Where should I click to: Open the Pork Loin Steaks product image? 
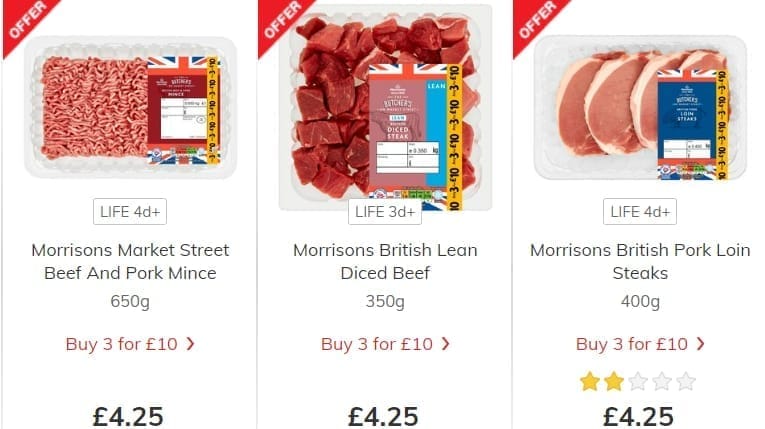pos(640,107)
